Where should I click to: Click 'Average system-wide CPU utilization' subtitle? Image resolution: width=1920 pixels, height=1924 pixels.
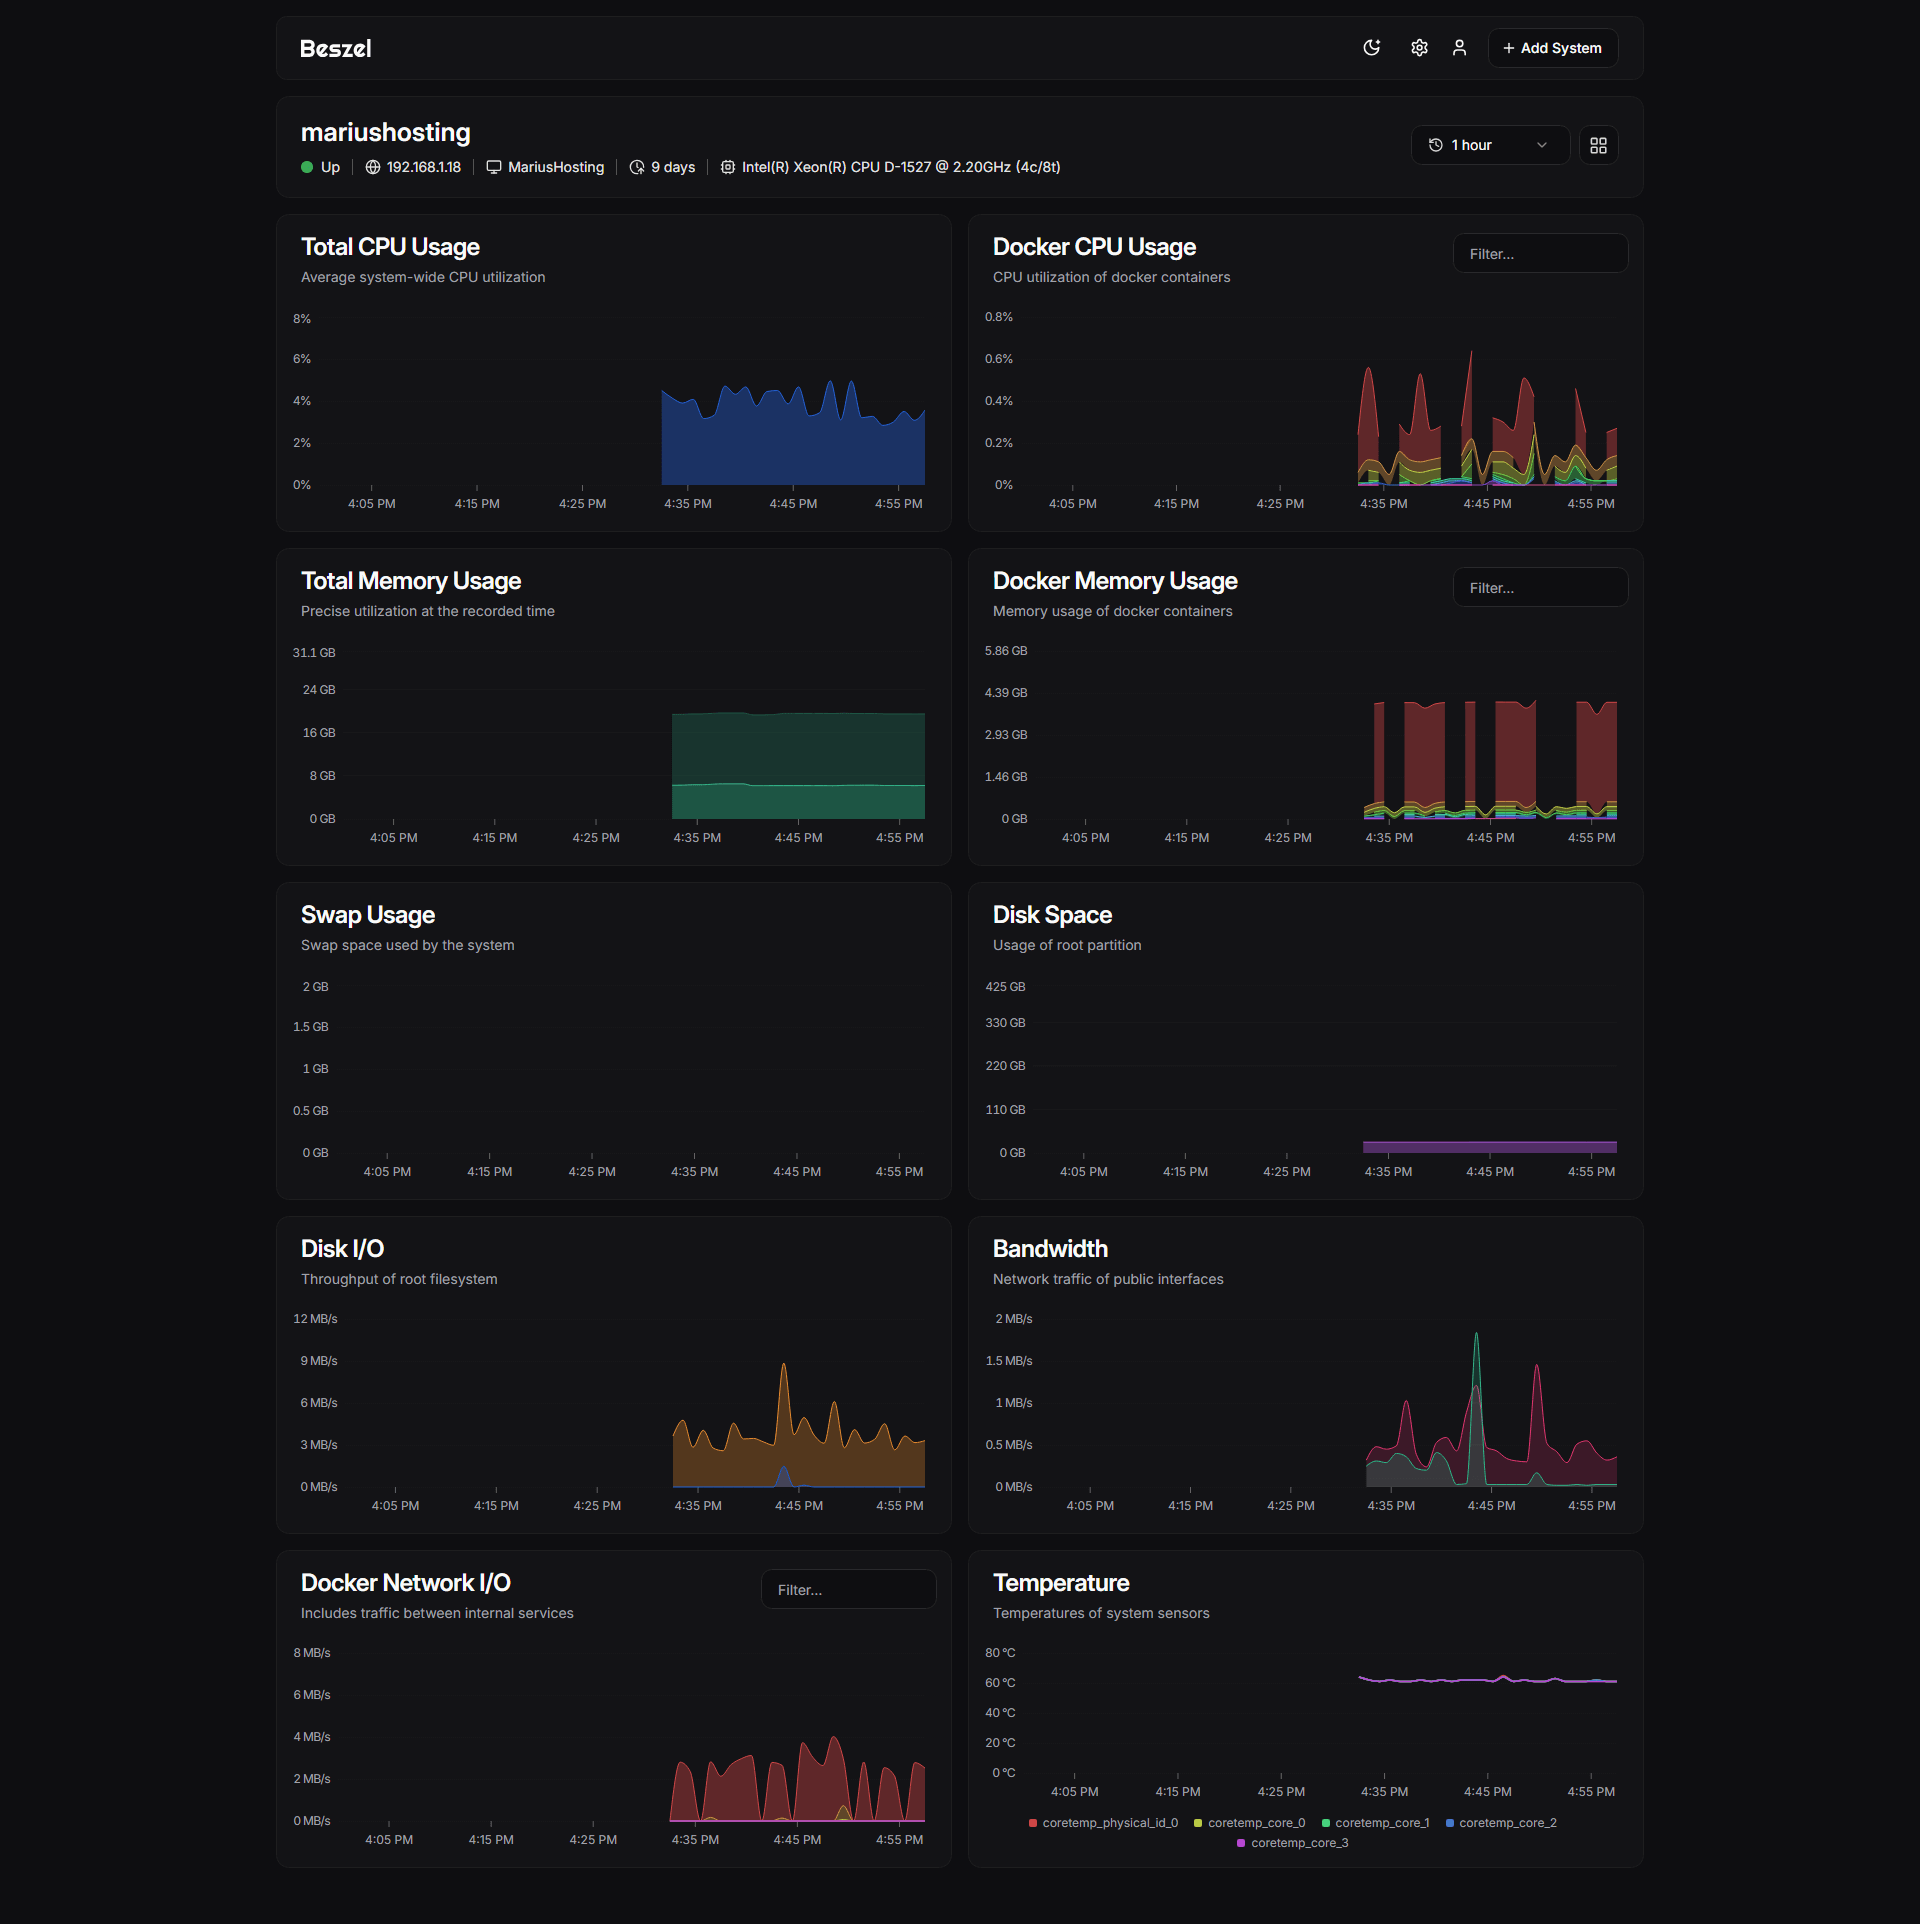(x=423, y=277)
